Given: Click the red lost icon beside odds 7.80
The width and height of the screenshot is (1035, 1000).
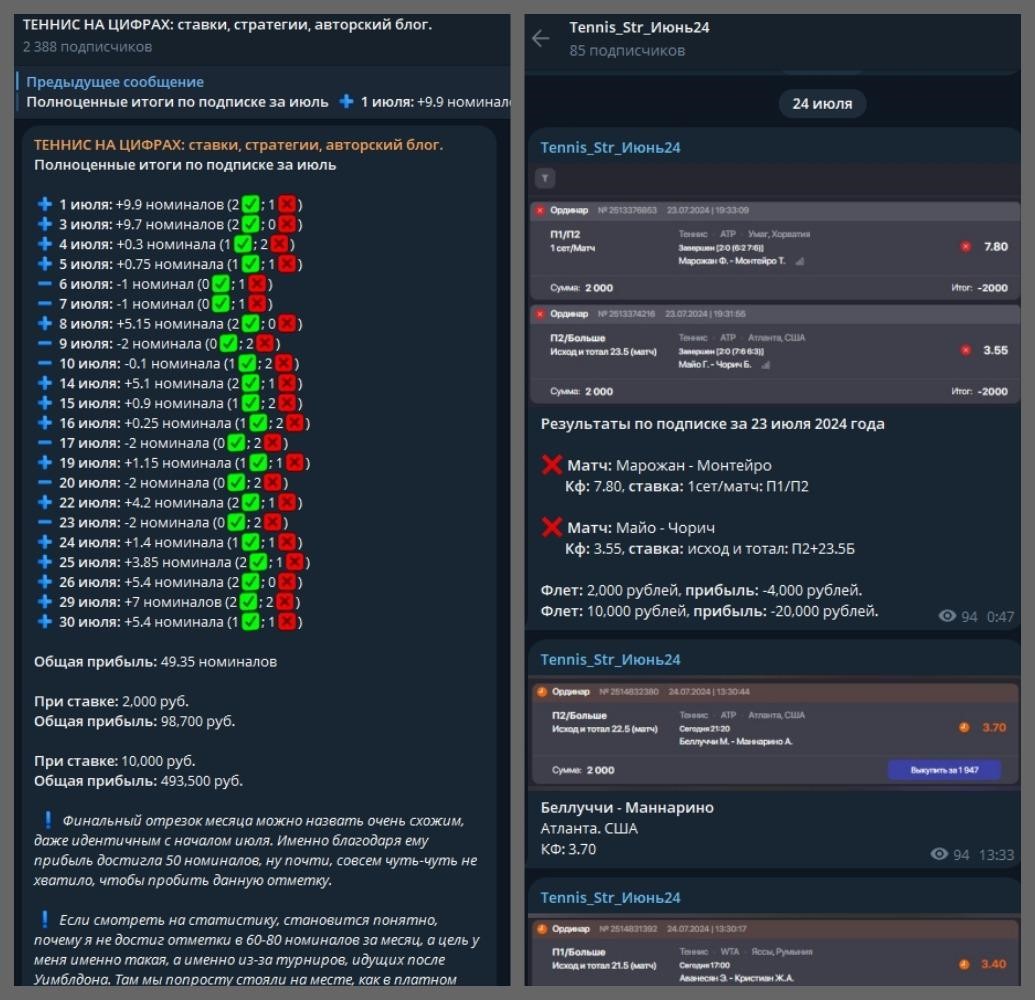Looking at the screenshot, I should coord(966,246).
